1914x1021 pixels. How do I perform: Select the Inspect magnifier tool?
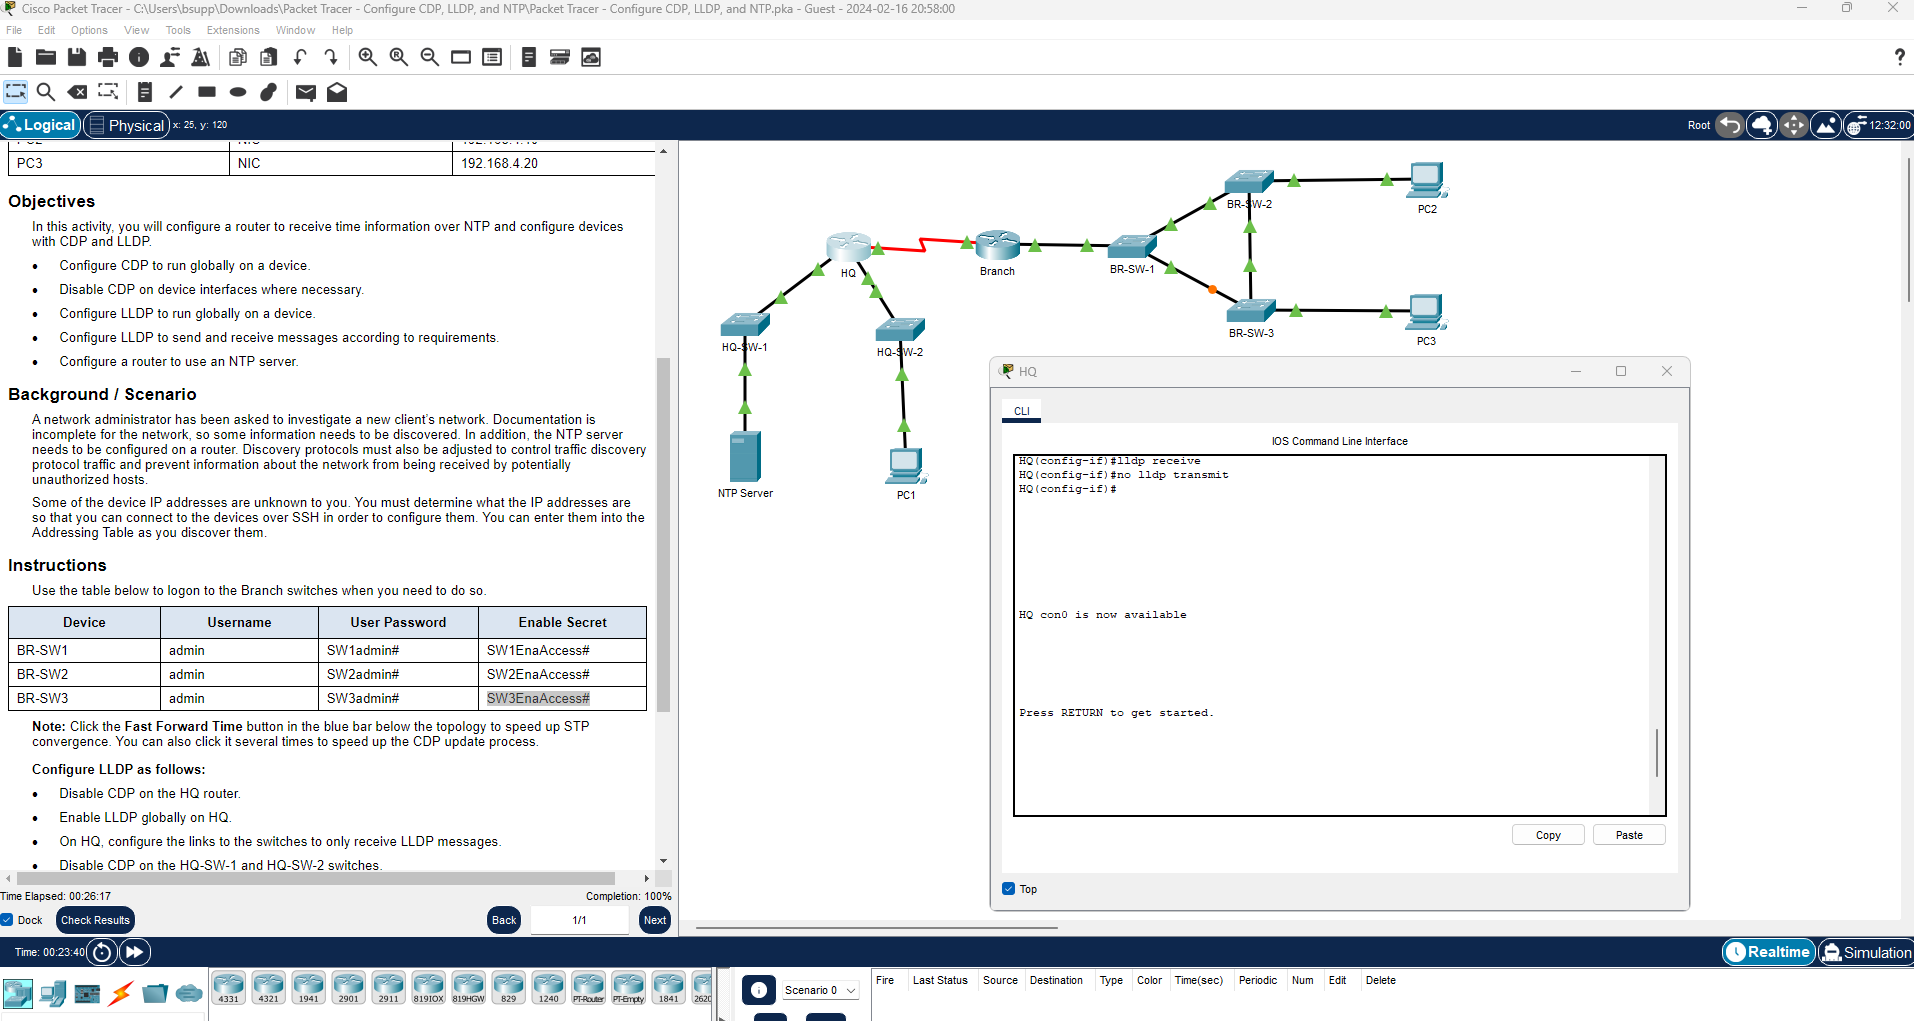click(x=46, y=92)
